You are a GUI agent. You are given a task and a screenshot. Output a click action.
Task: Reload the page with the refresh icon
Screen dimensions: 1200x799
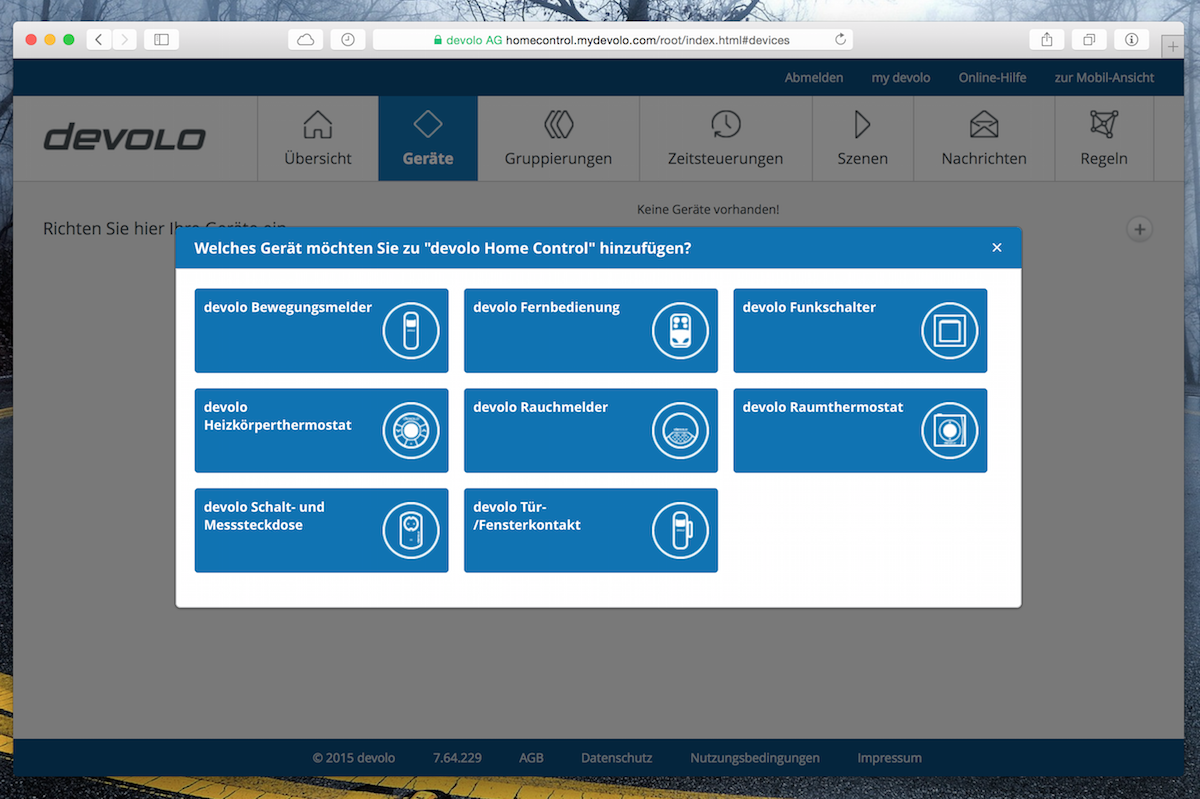pos(840,39)
